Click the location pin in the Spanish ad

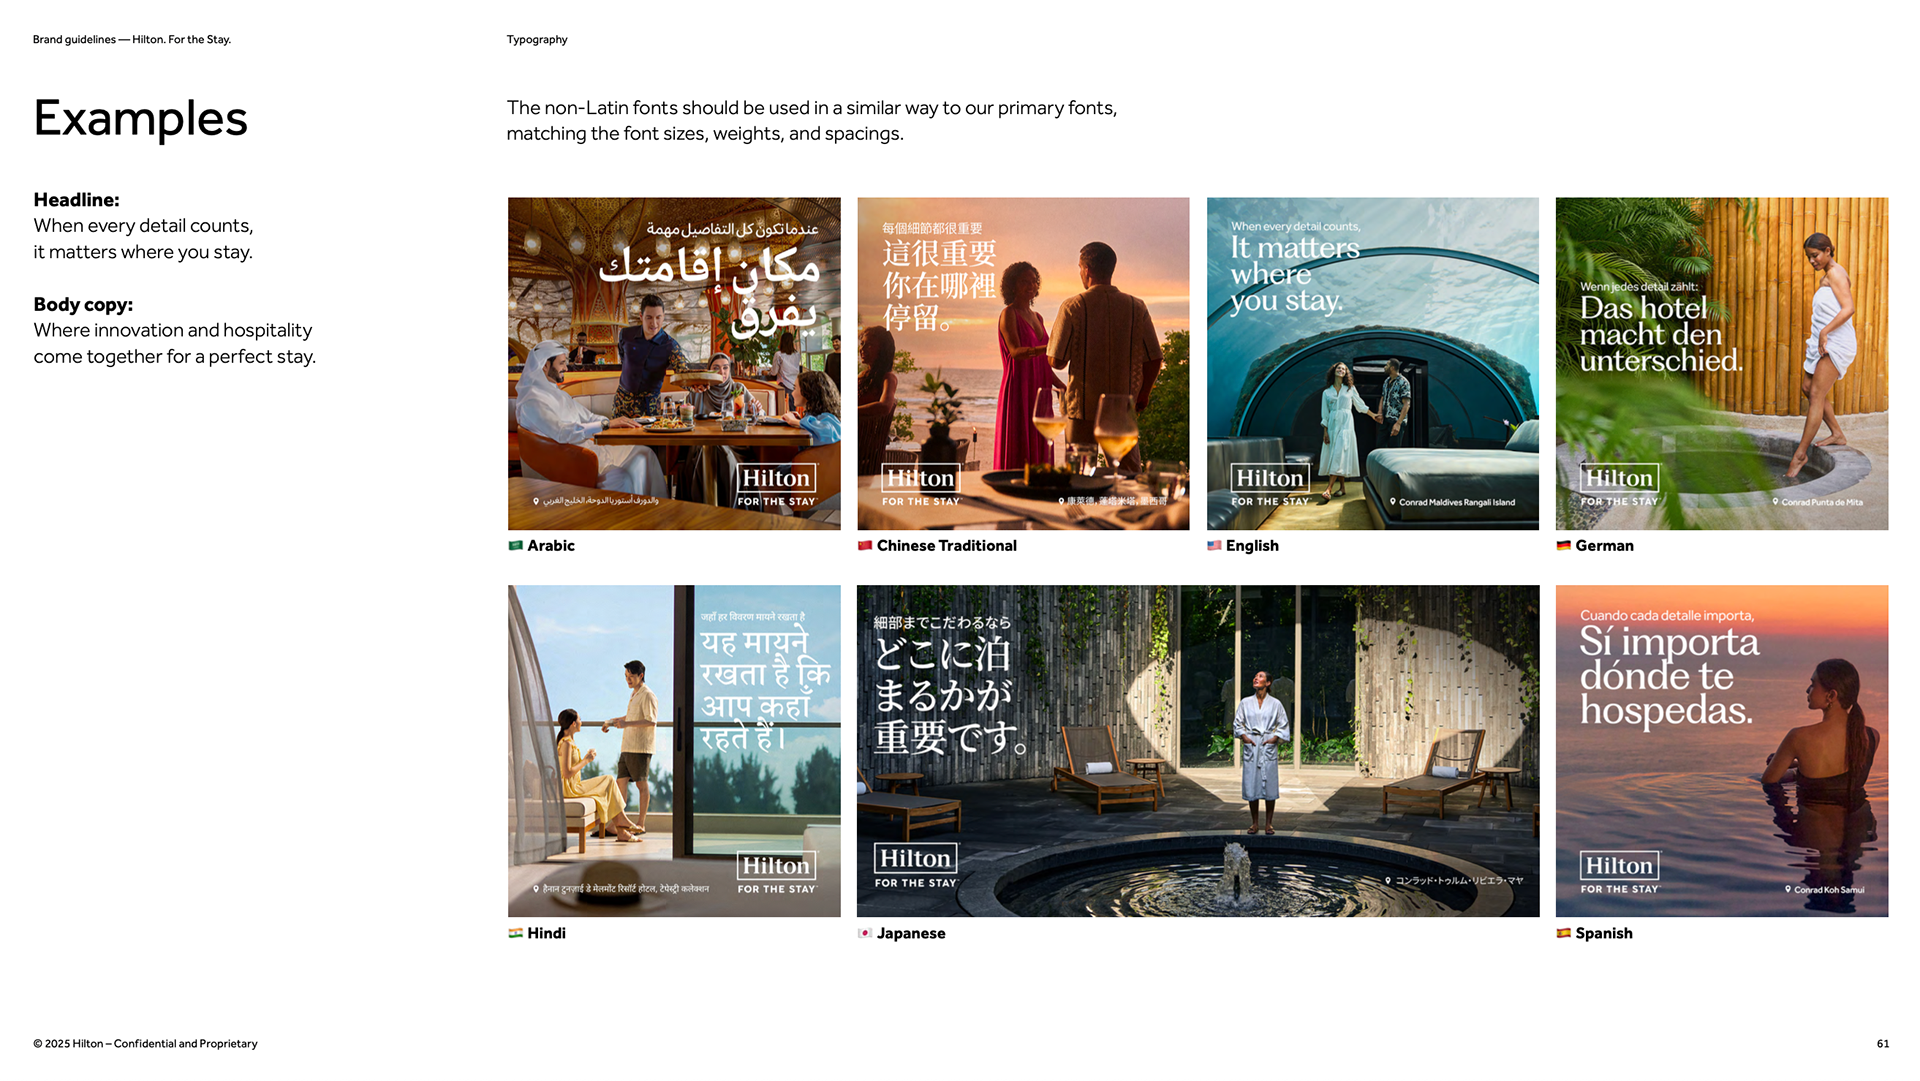click(1788, 889)
